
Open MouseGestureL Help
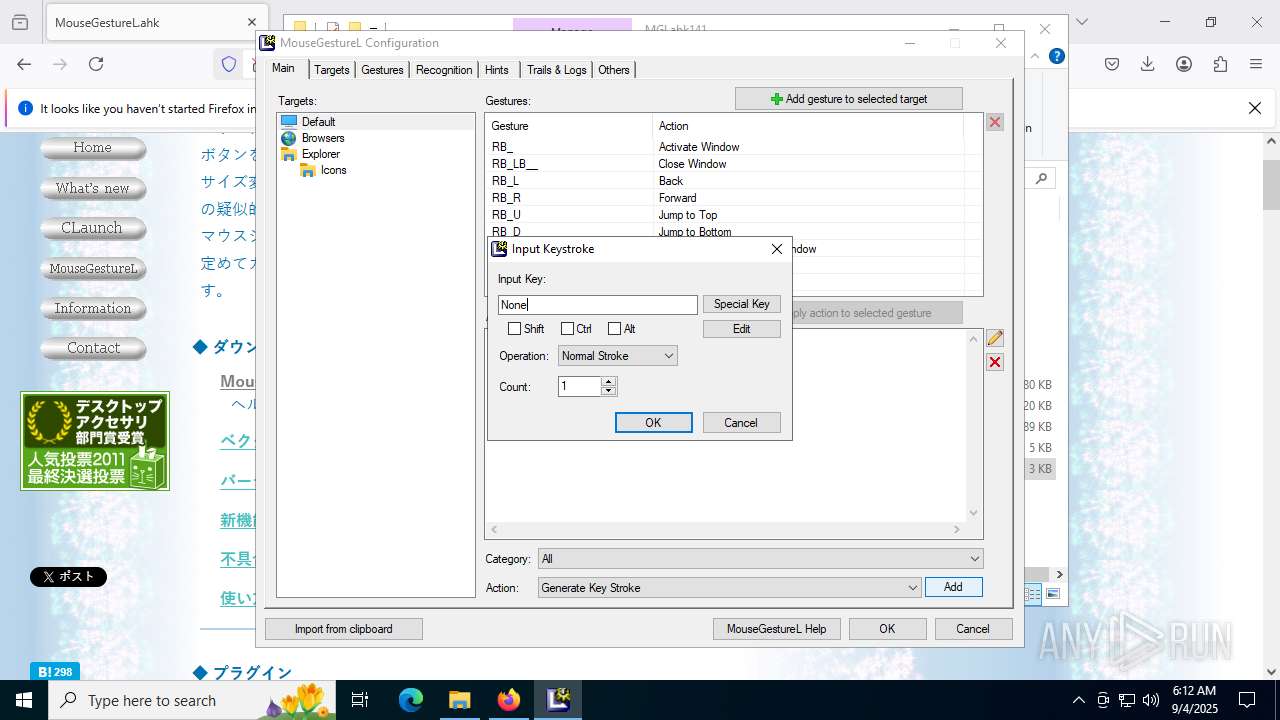pos(776,629)
